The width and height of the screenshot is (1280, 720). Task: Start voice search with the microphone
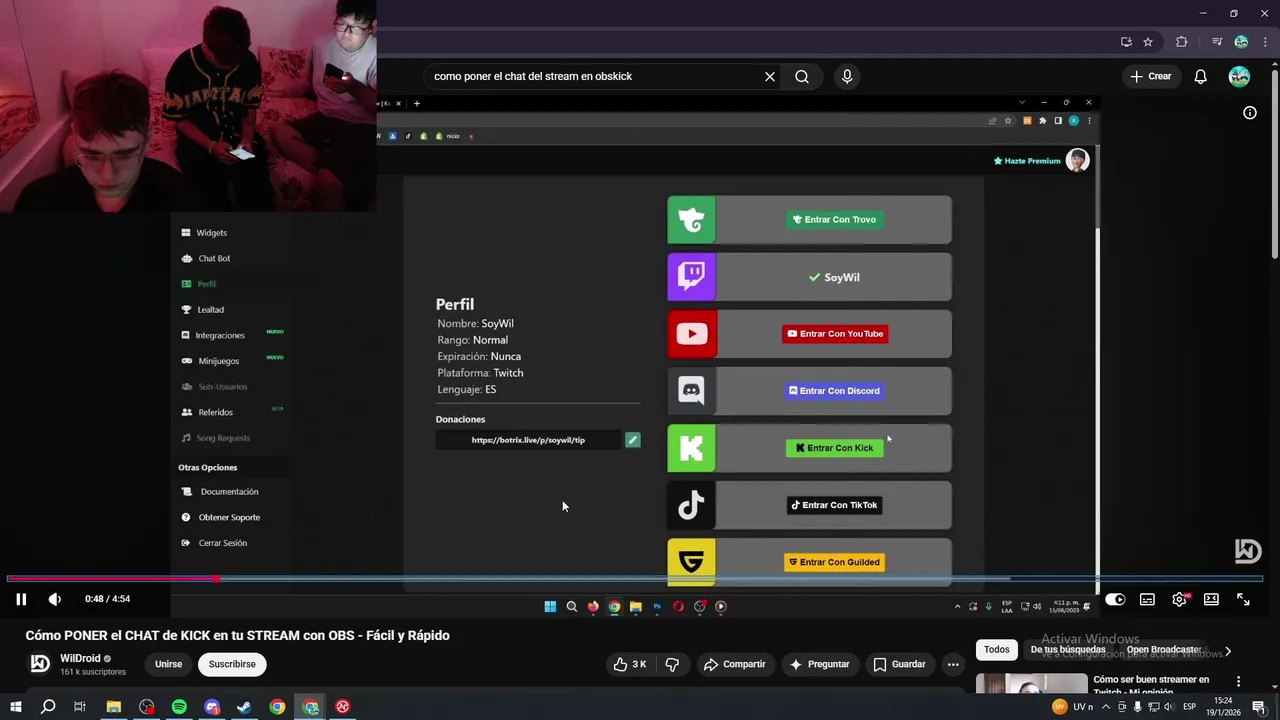(847, 76)
